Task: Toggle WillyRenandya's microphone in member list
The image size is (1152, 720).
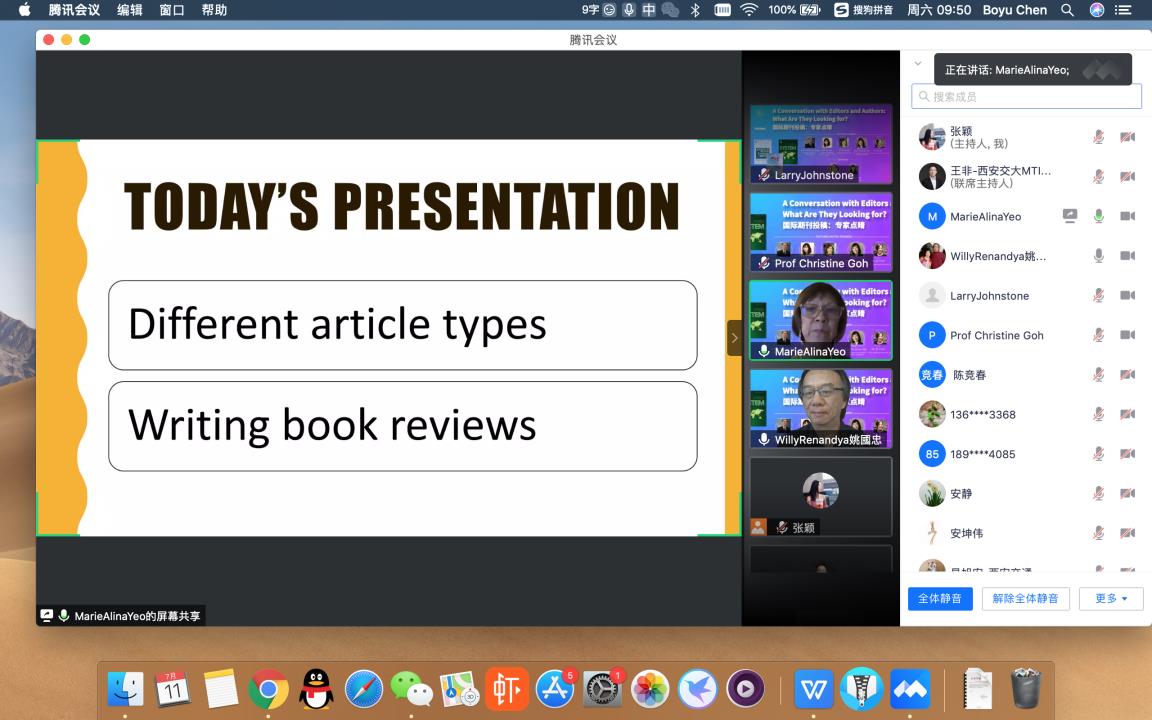Action: tap(1099, 256)
